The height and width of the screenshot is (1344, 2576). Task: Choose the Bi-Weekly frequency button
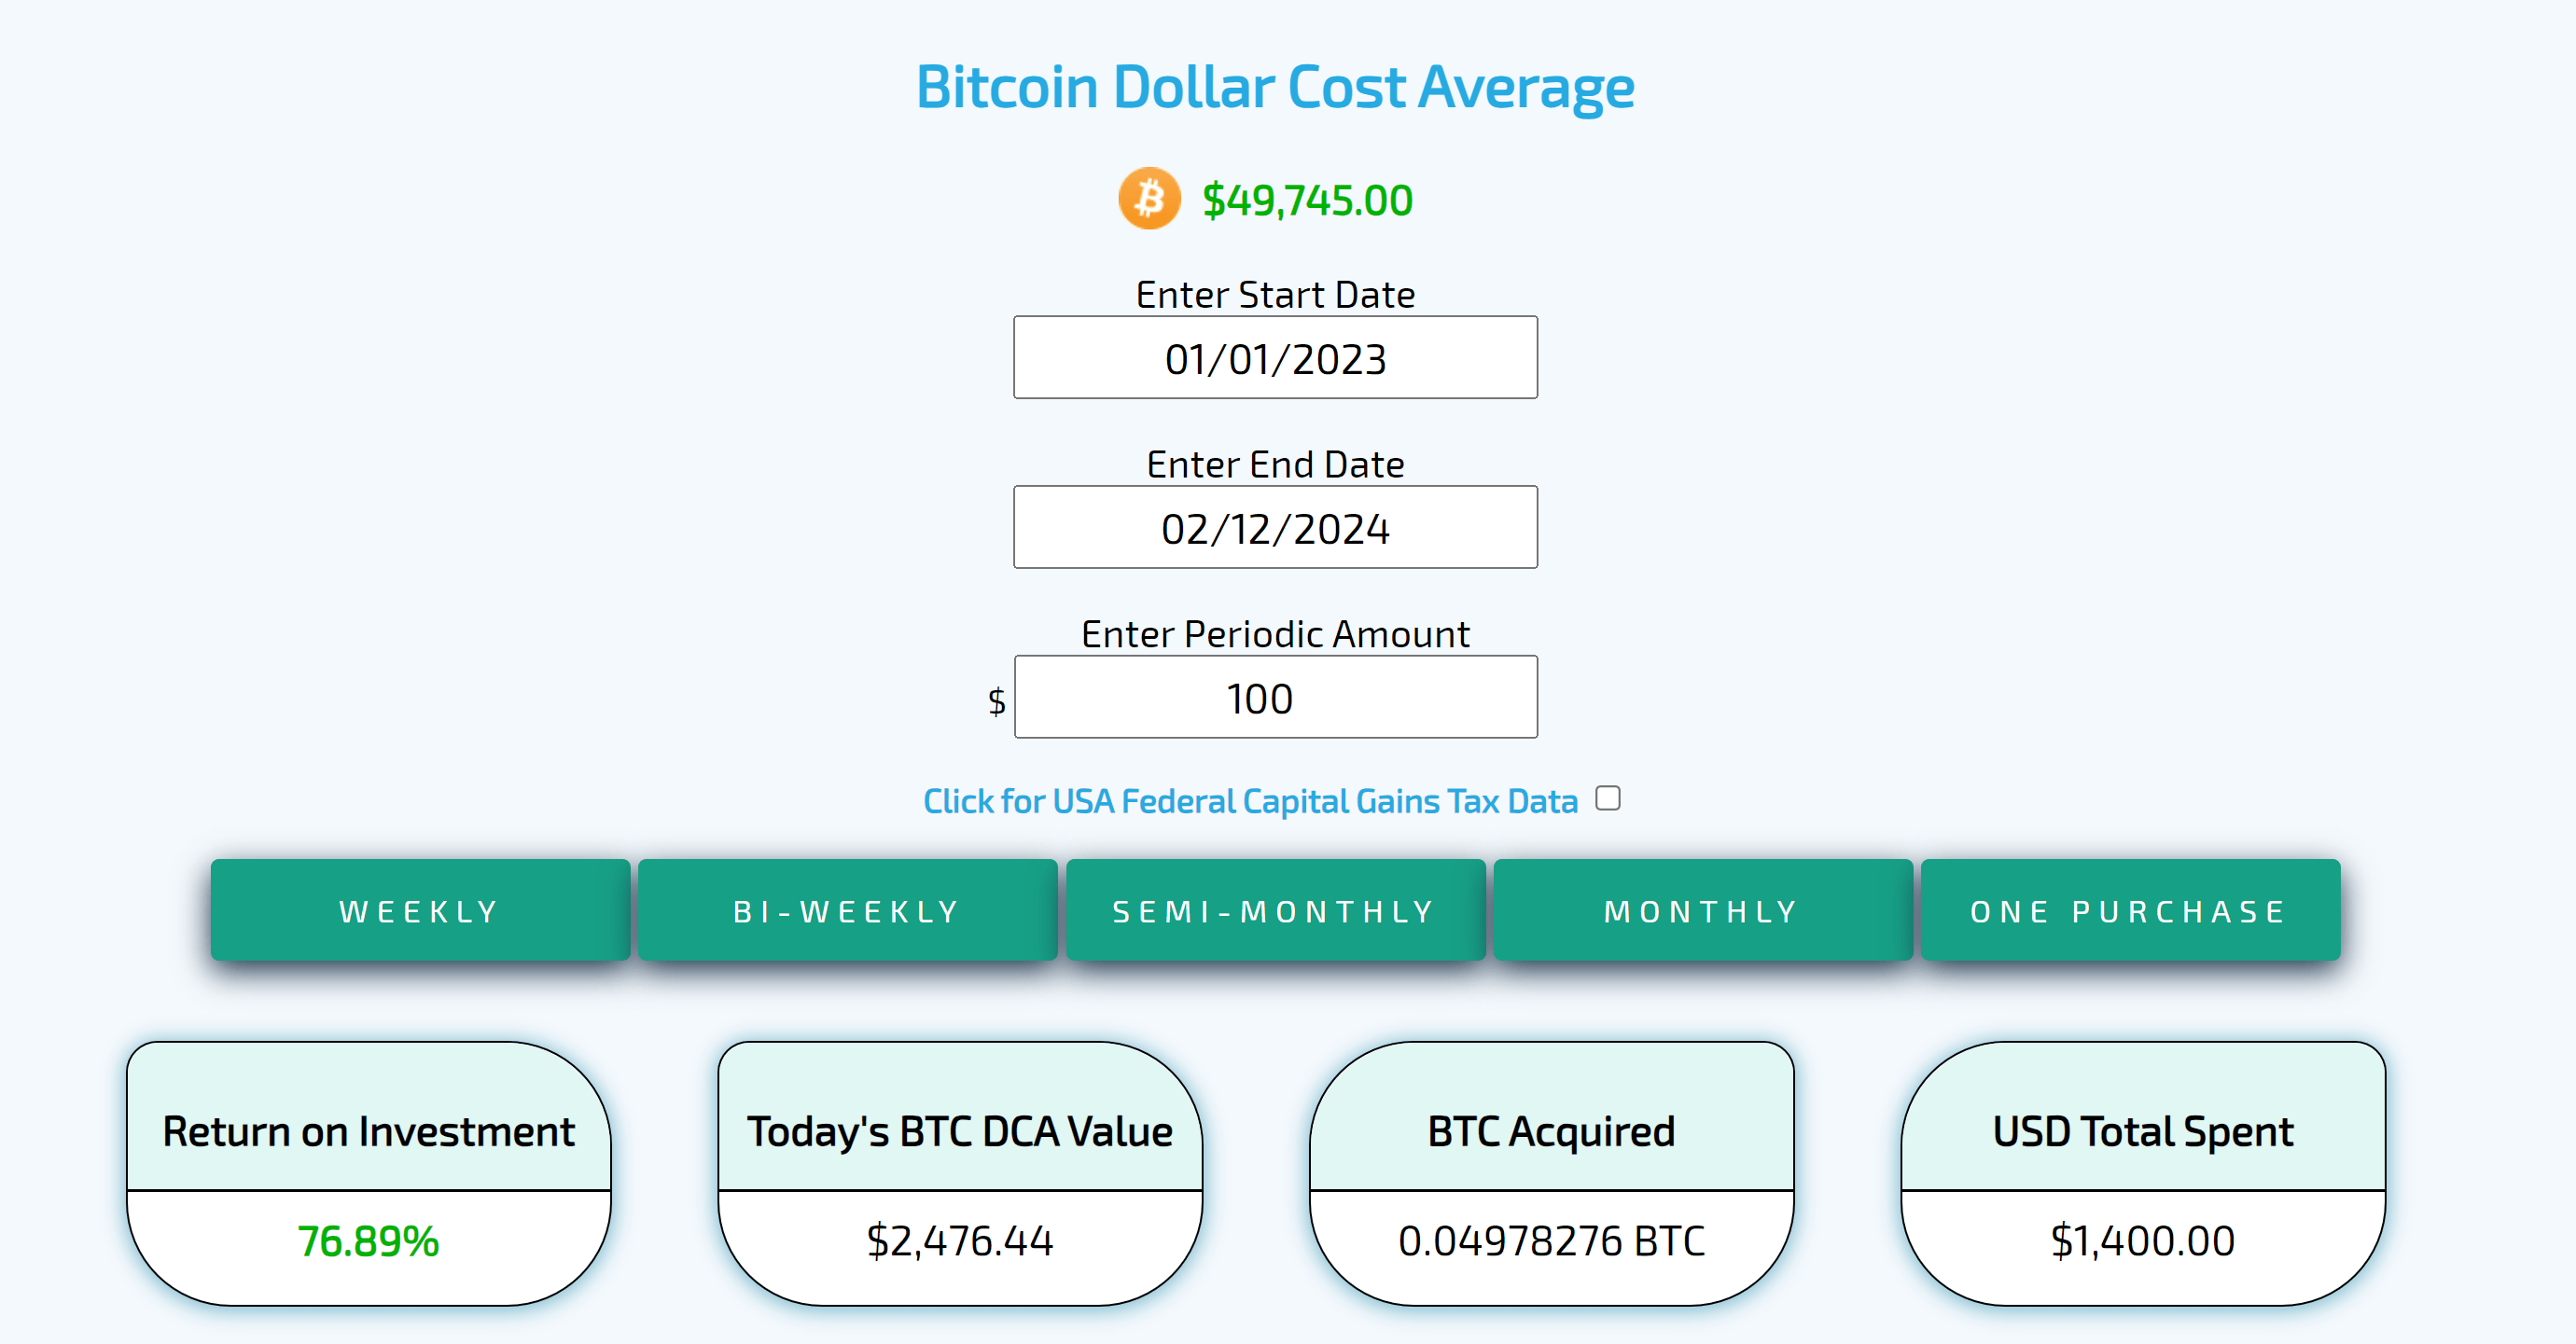coord(847,910)
